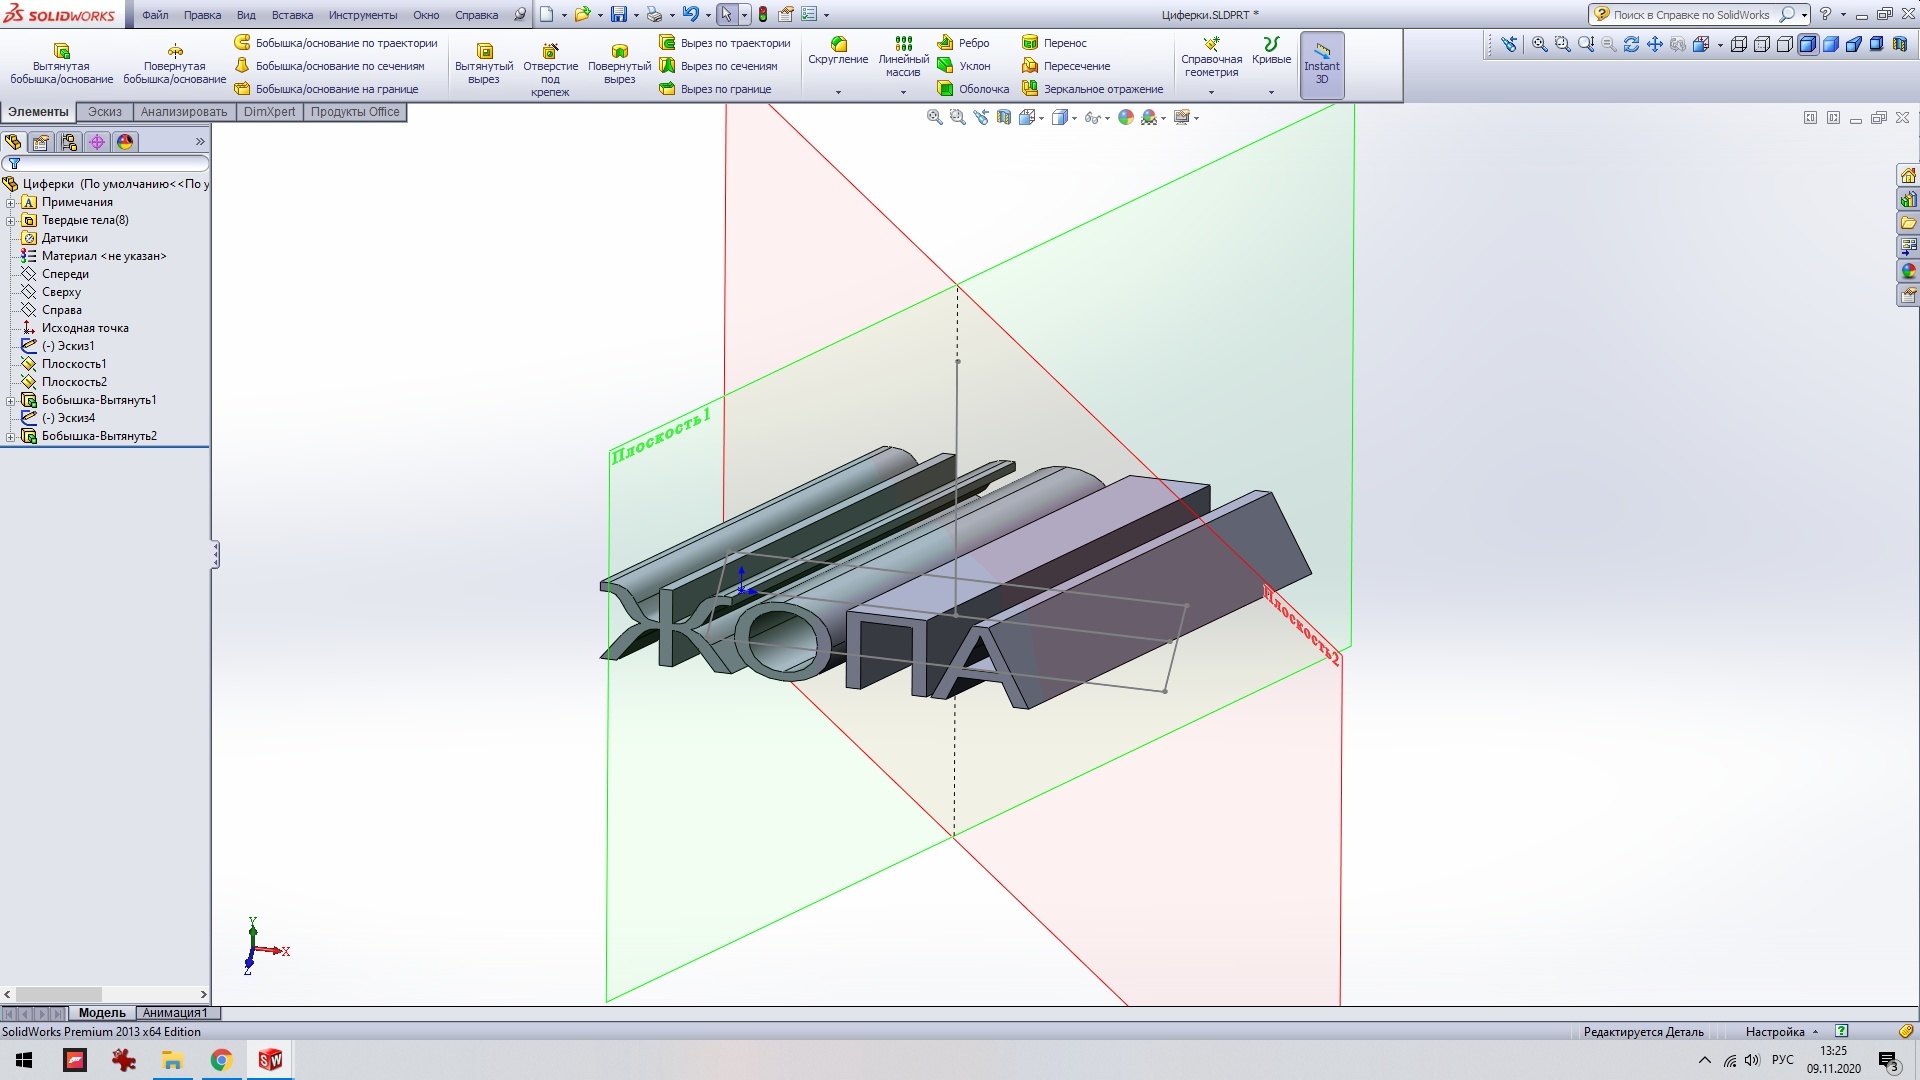Open the Linear Pattern (Линейный массив) tool
Viewport: 1920px width, 1080px height.
click(x=903, y=57)
